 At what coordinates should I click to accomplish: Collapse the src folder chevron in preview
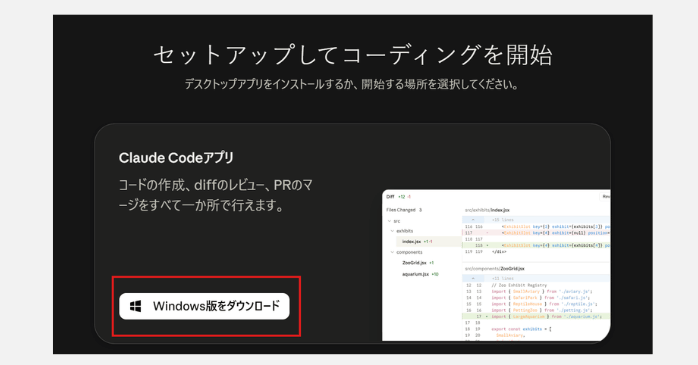click(390, 221)
